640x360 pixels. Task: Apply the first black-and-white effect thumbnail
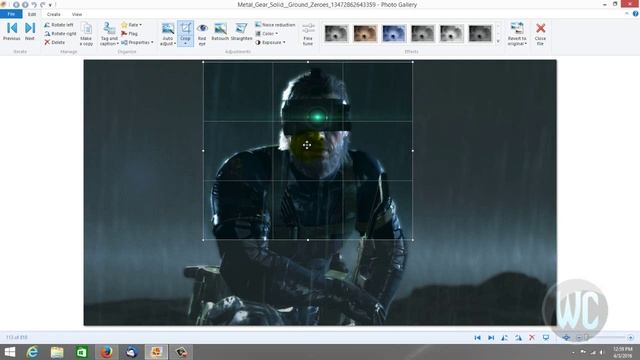tap(336, 33)
